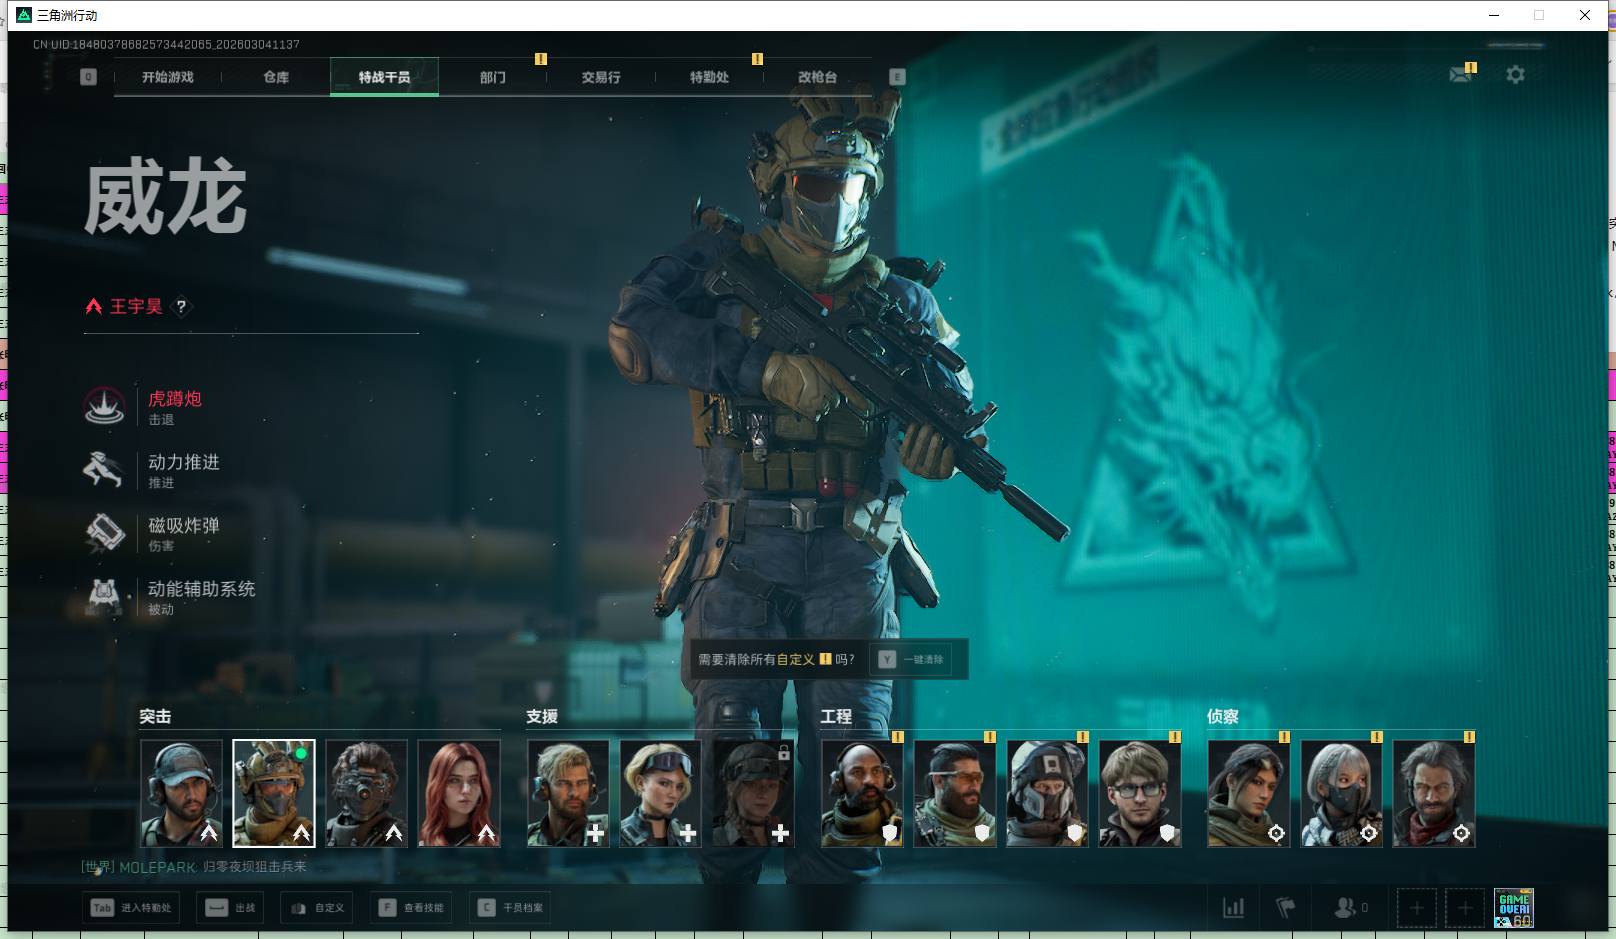Select the highlighted 突击 operator with tan helmet
The width and height of the screenshot is (1616, 939).
tap(274, 794)
